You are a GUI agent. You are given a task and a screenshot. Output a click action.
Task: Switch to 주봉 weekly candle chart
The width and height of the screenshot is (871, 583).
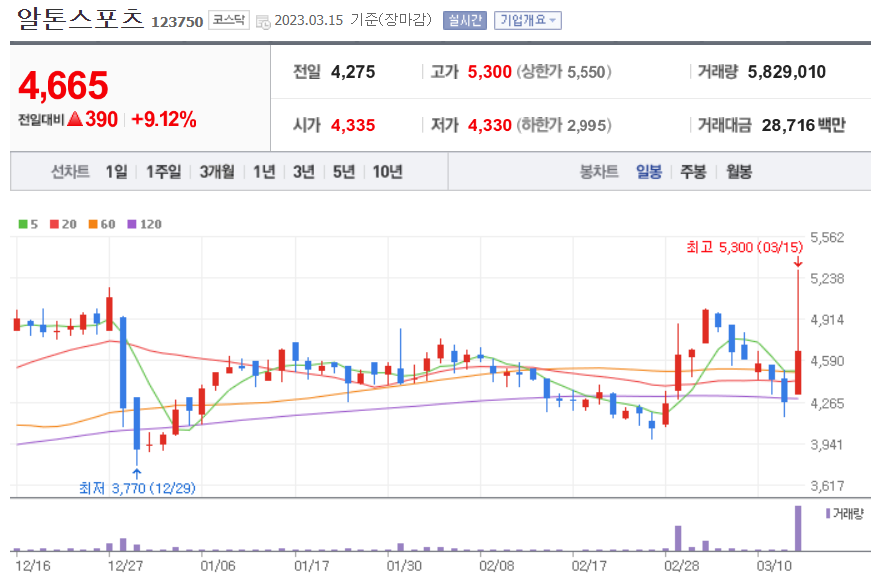[693, 172]
